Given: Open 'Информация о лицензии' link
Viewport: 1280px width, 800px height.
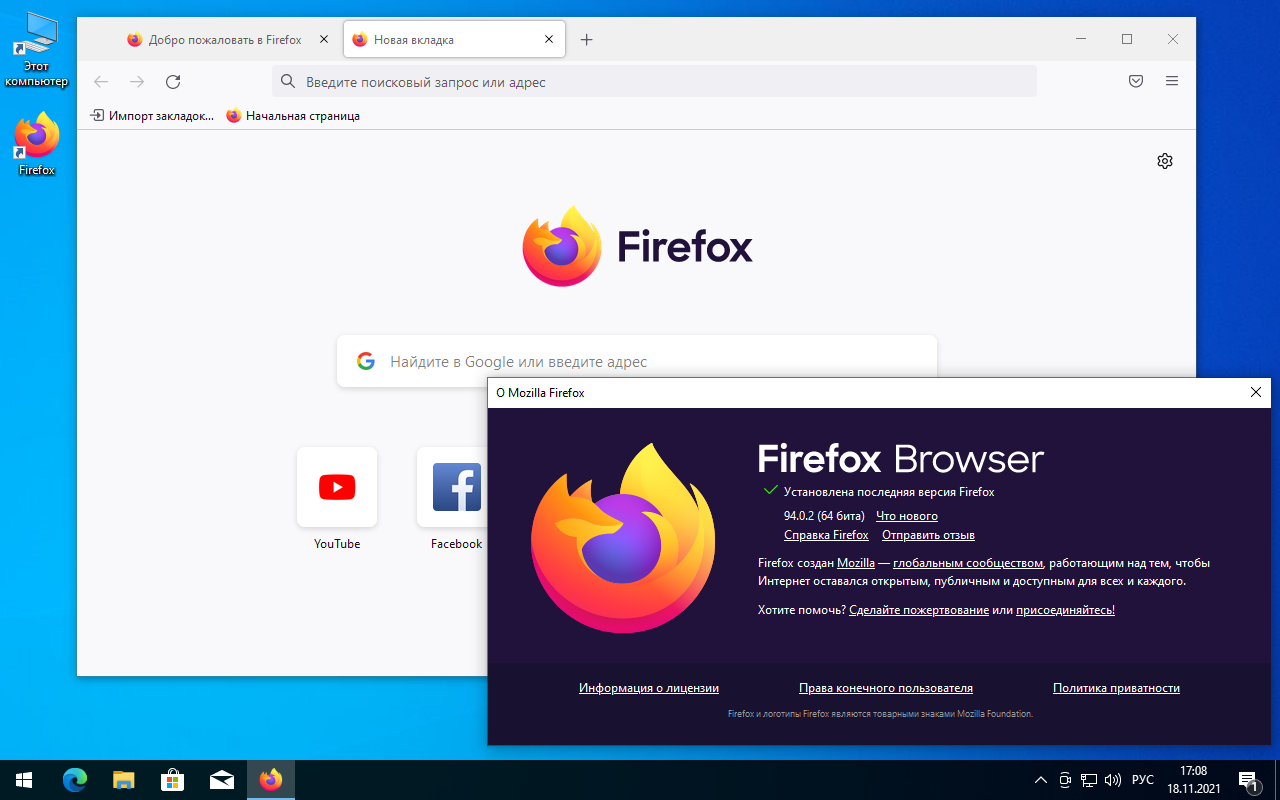Looking at the screenshot, I should click(649, 688).
